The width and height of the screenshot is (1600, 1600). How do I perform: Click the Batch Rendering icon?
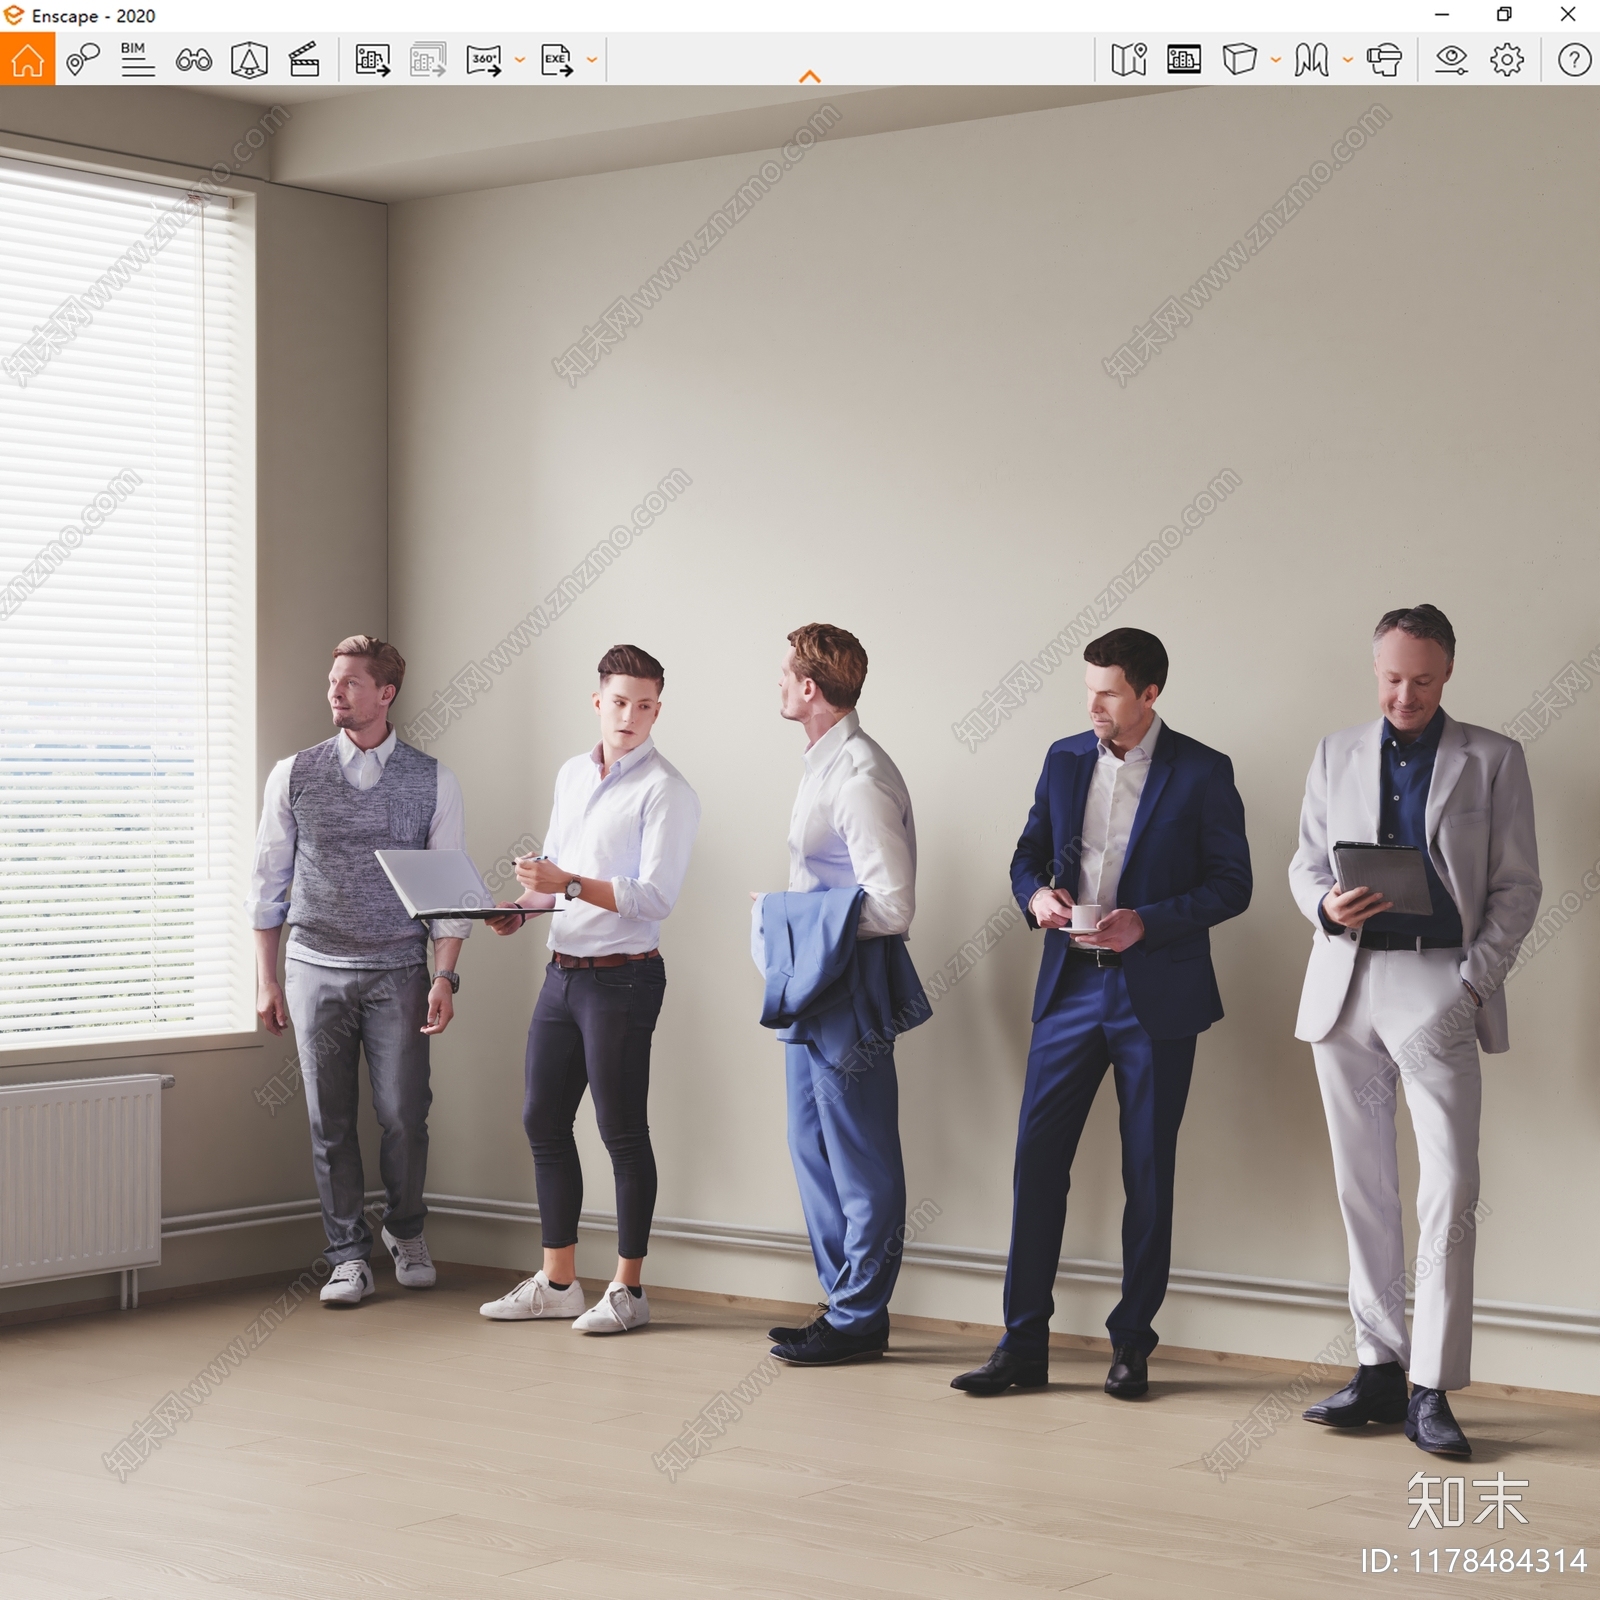click(x=428, y=60)
